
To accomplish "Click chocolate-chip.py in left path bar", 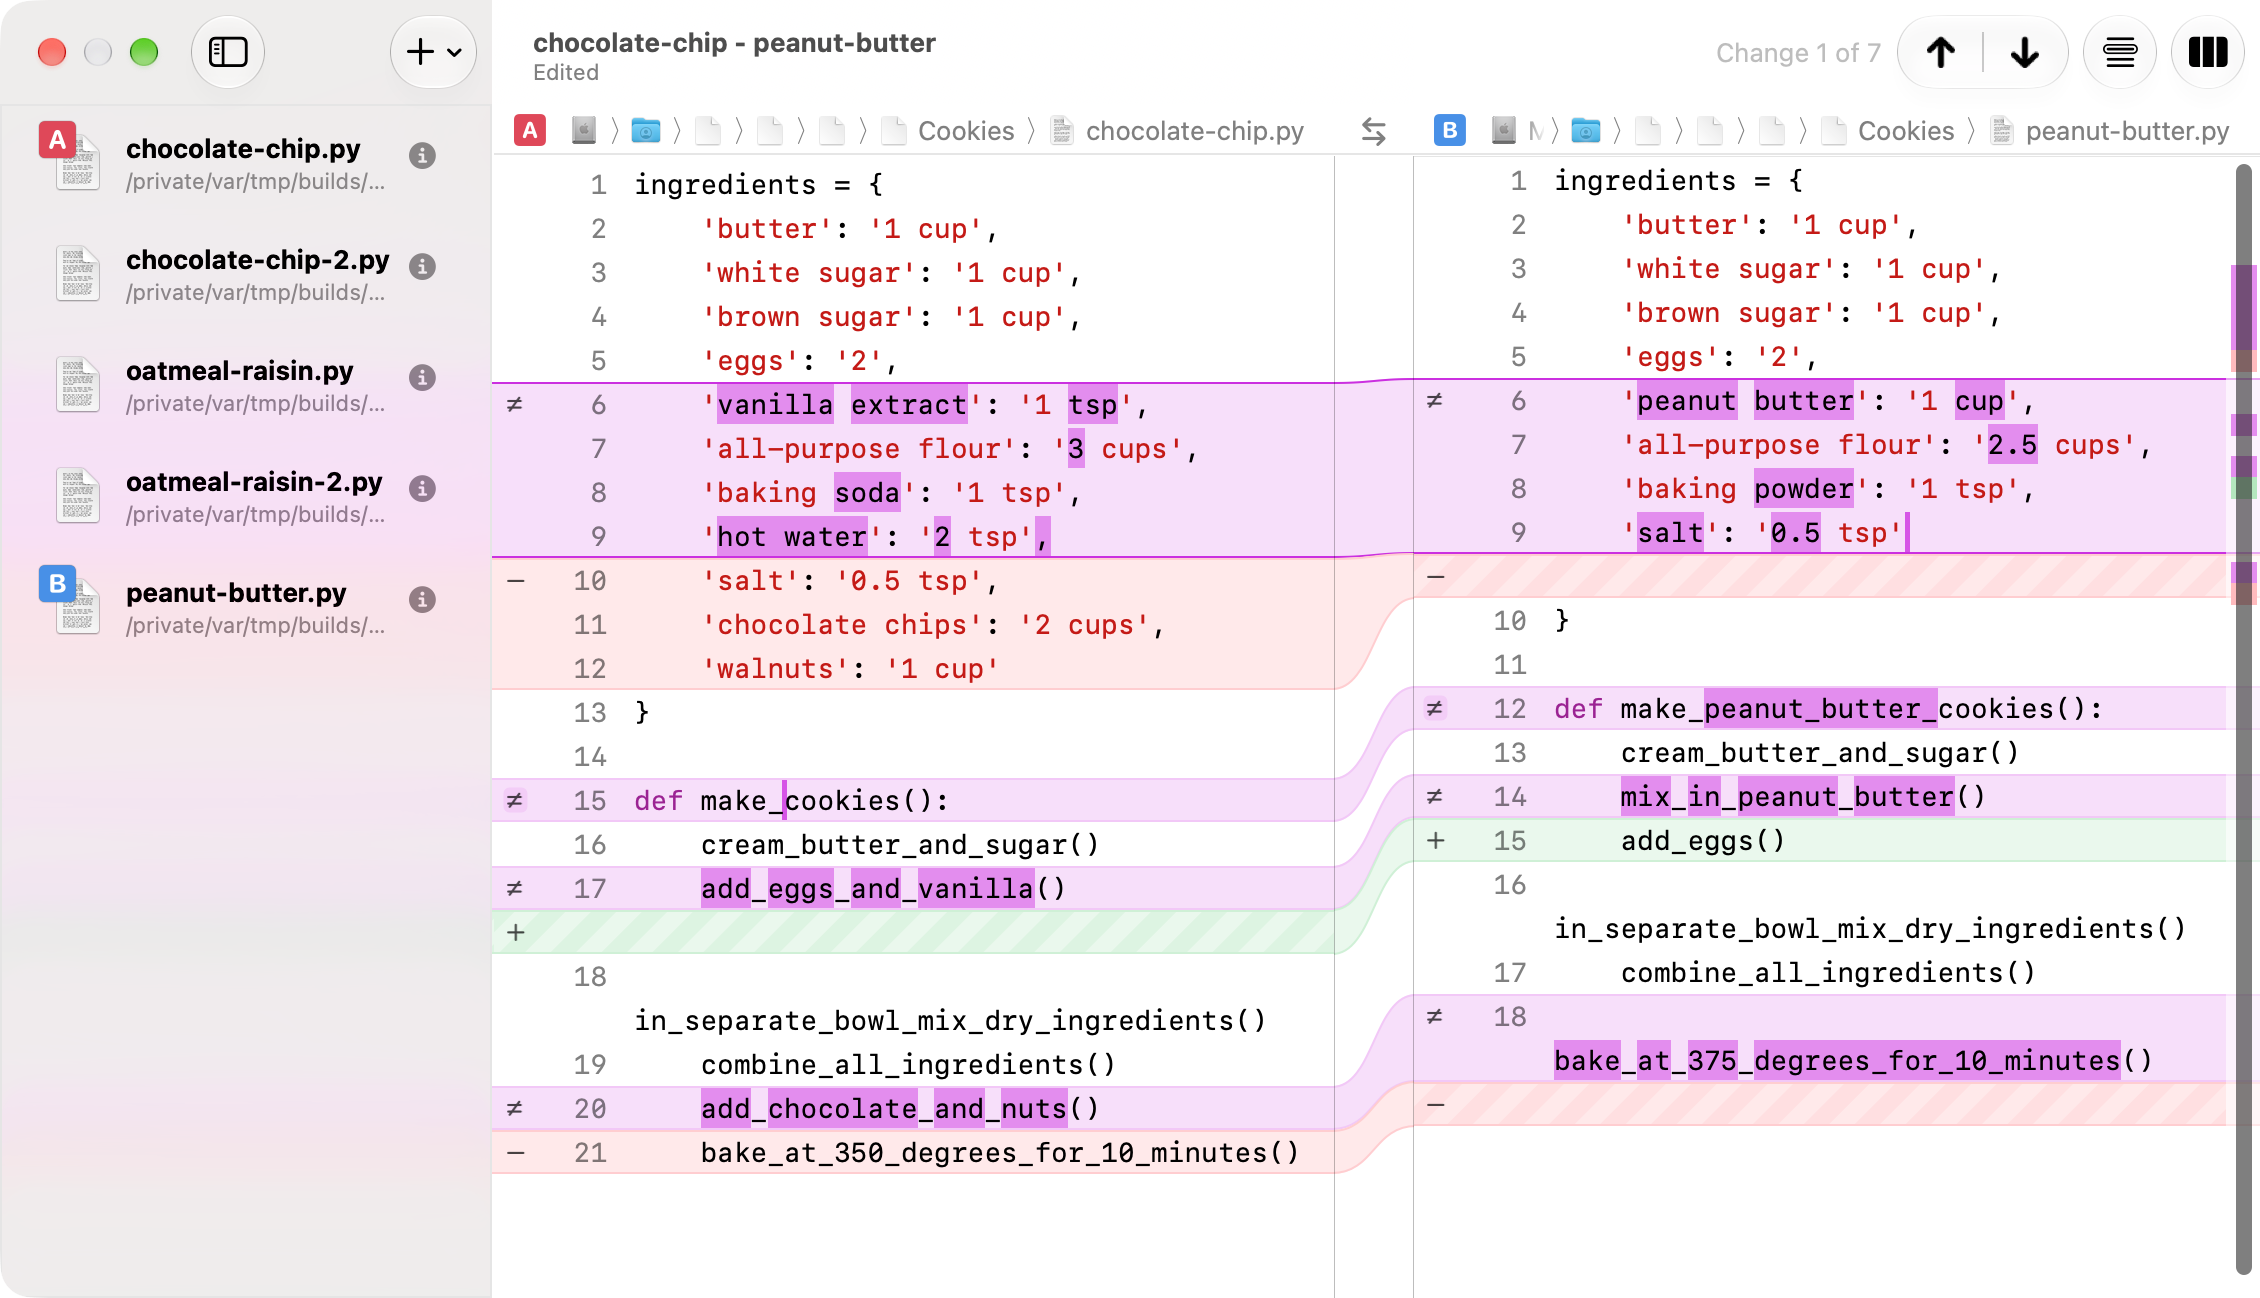I will pyautogui.click(x=1178, y=131).
